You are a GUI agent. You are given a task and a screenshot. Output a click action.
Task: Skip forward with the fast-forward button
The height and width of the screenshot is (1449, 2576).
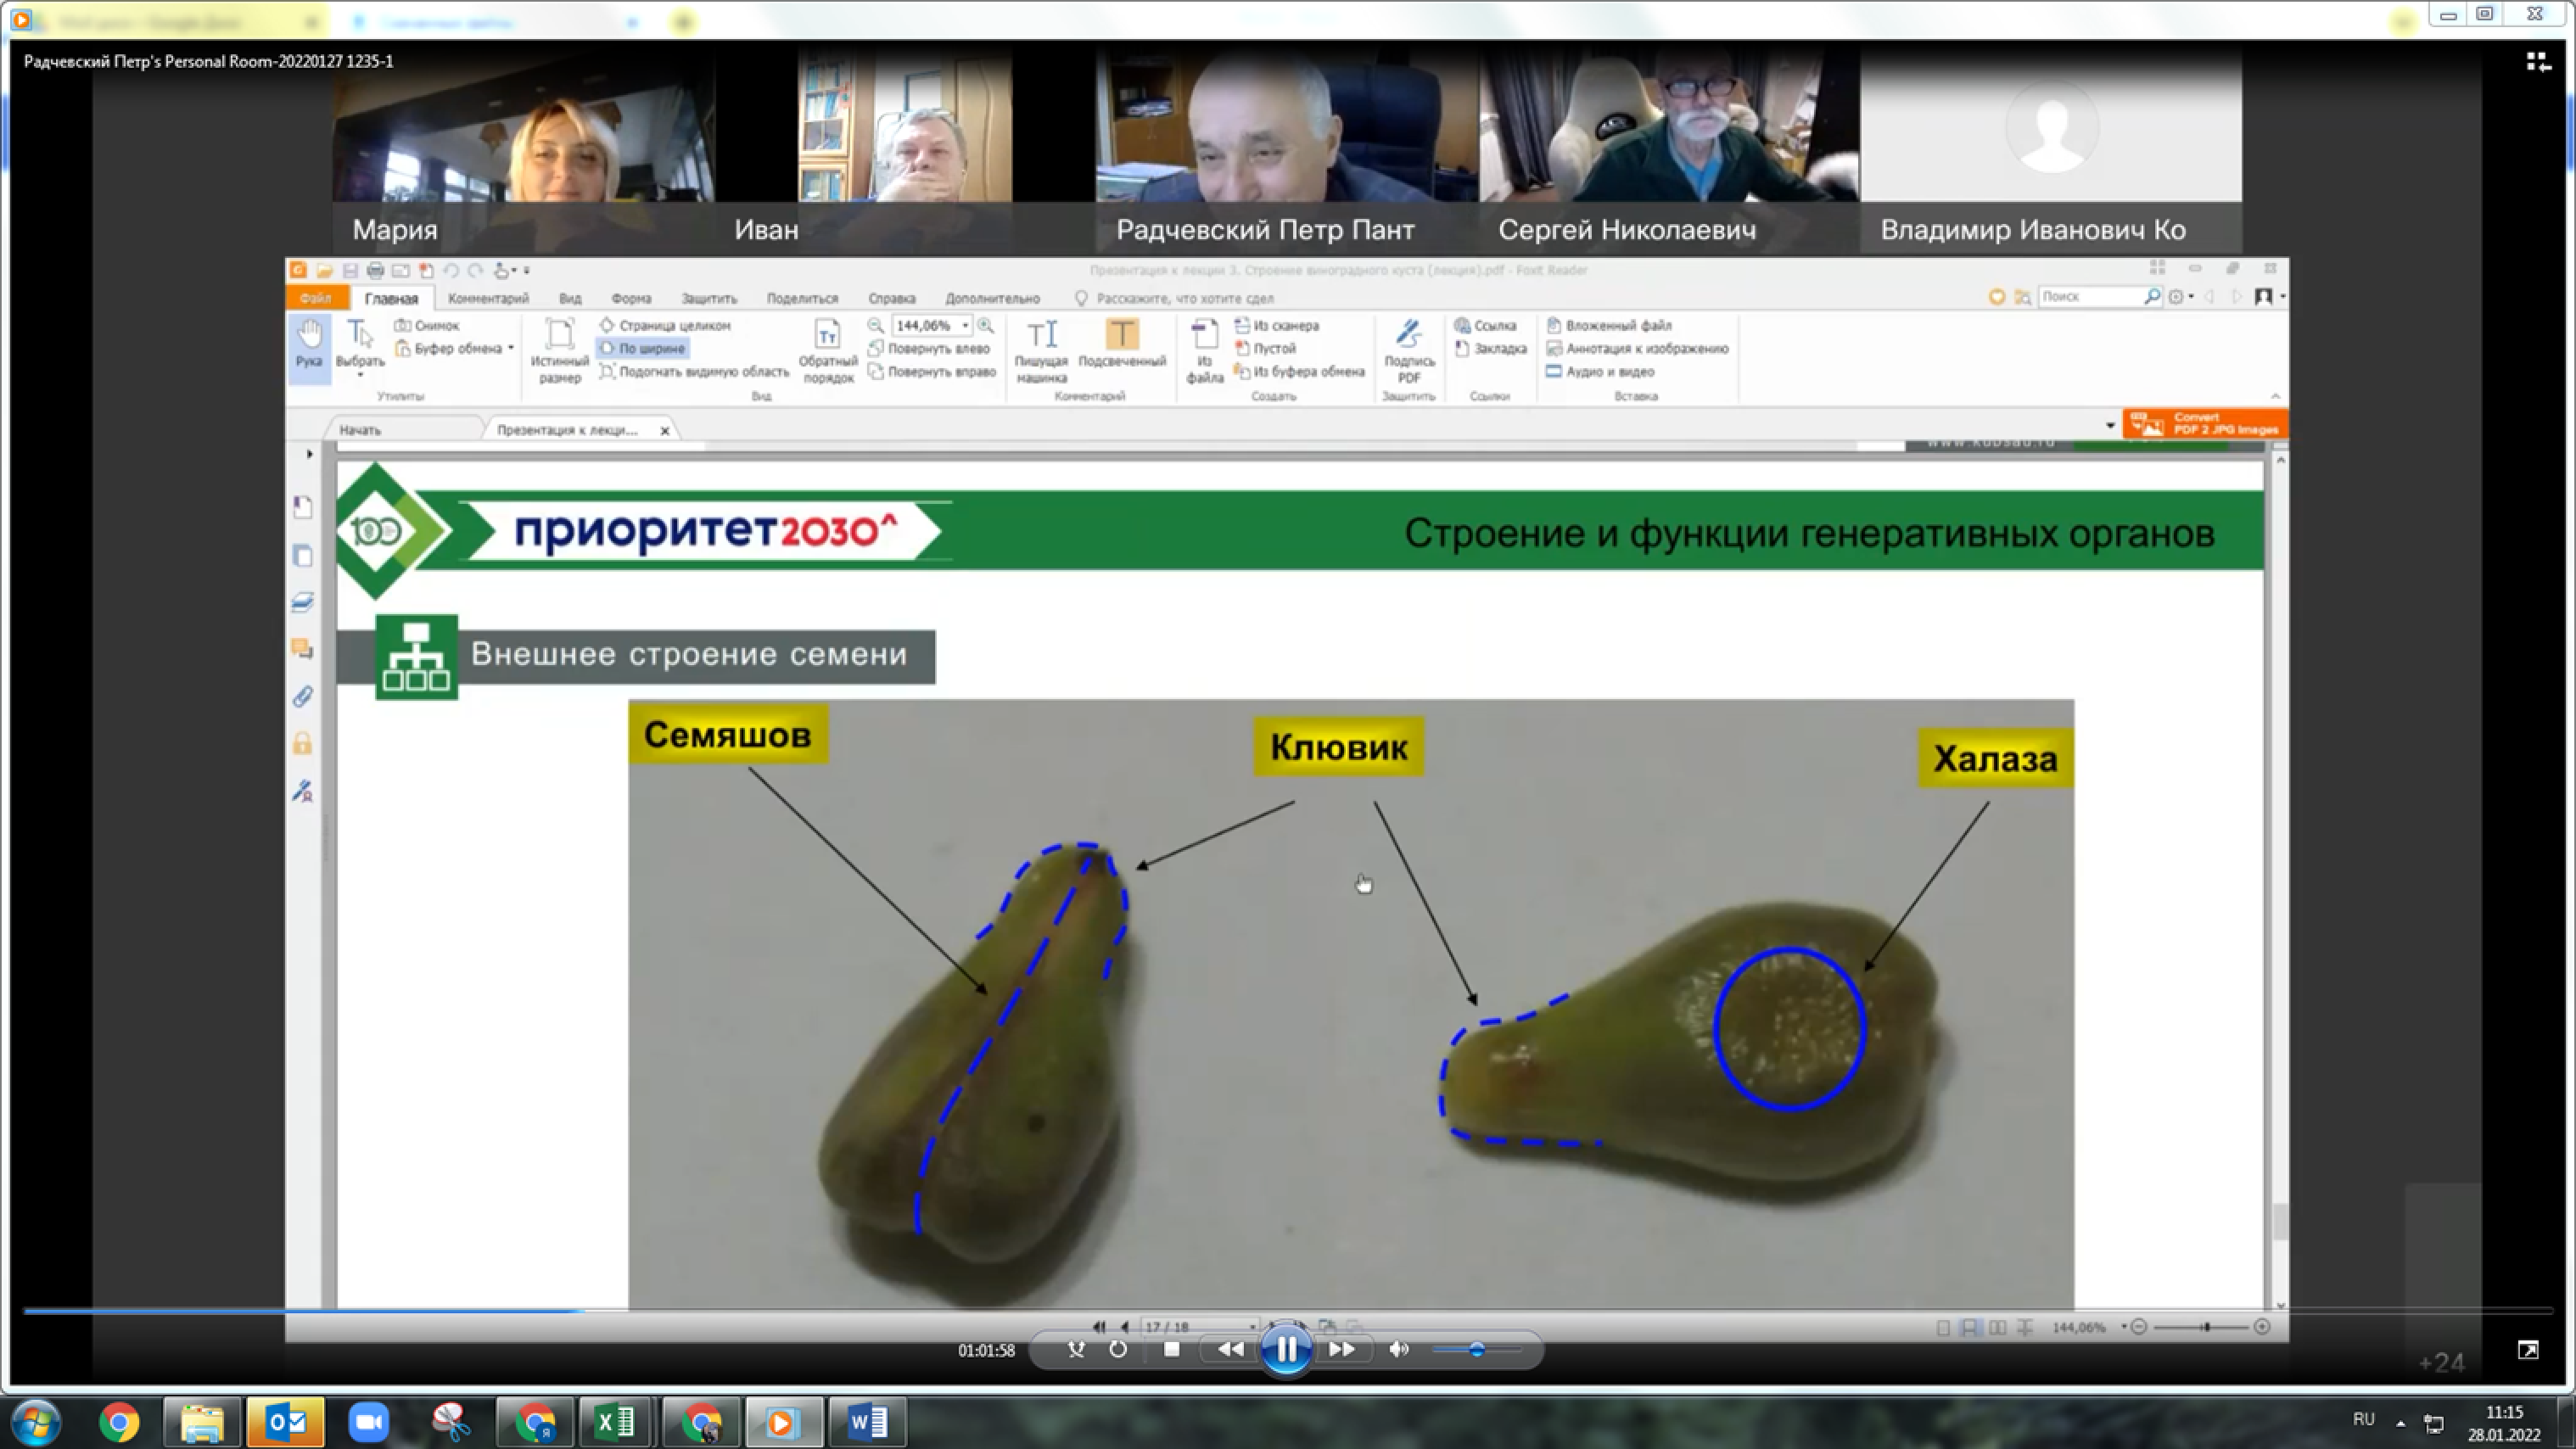1342,1350
